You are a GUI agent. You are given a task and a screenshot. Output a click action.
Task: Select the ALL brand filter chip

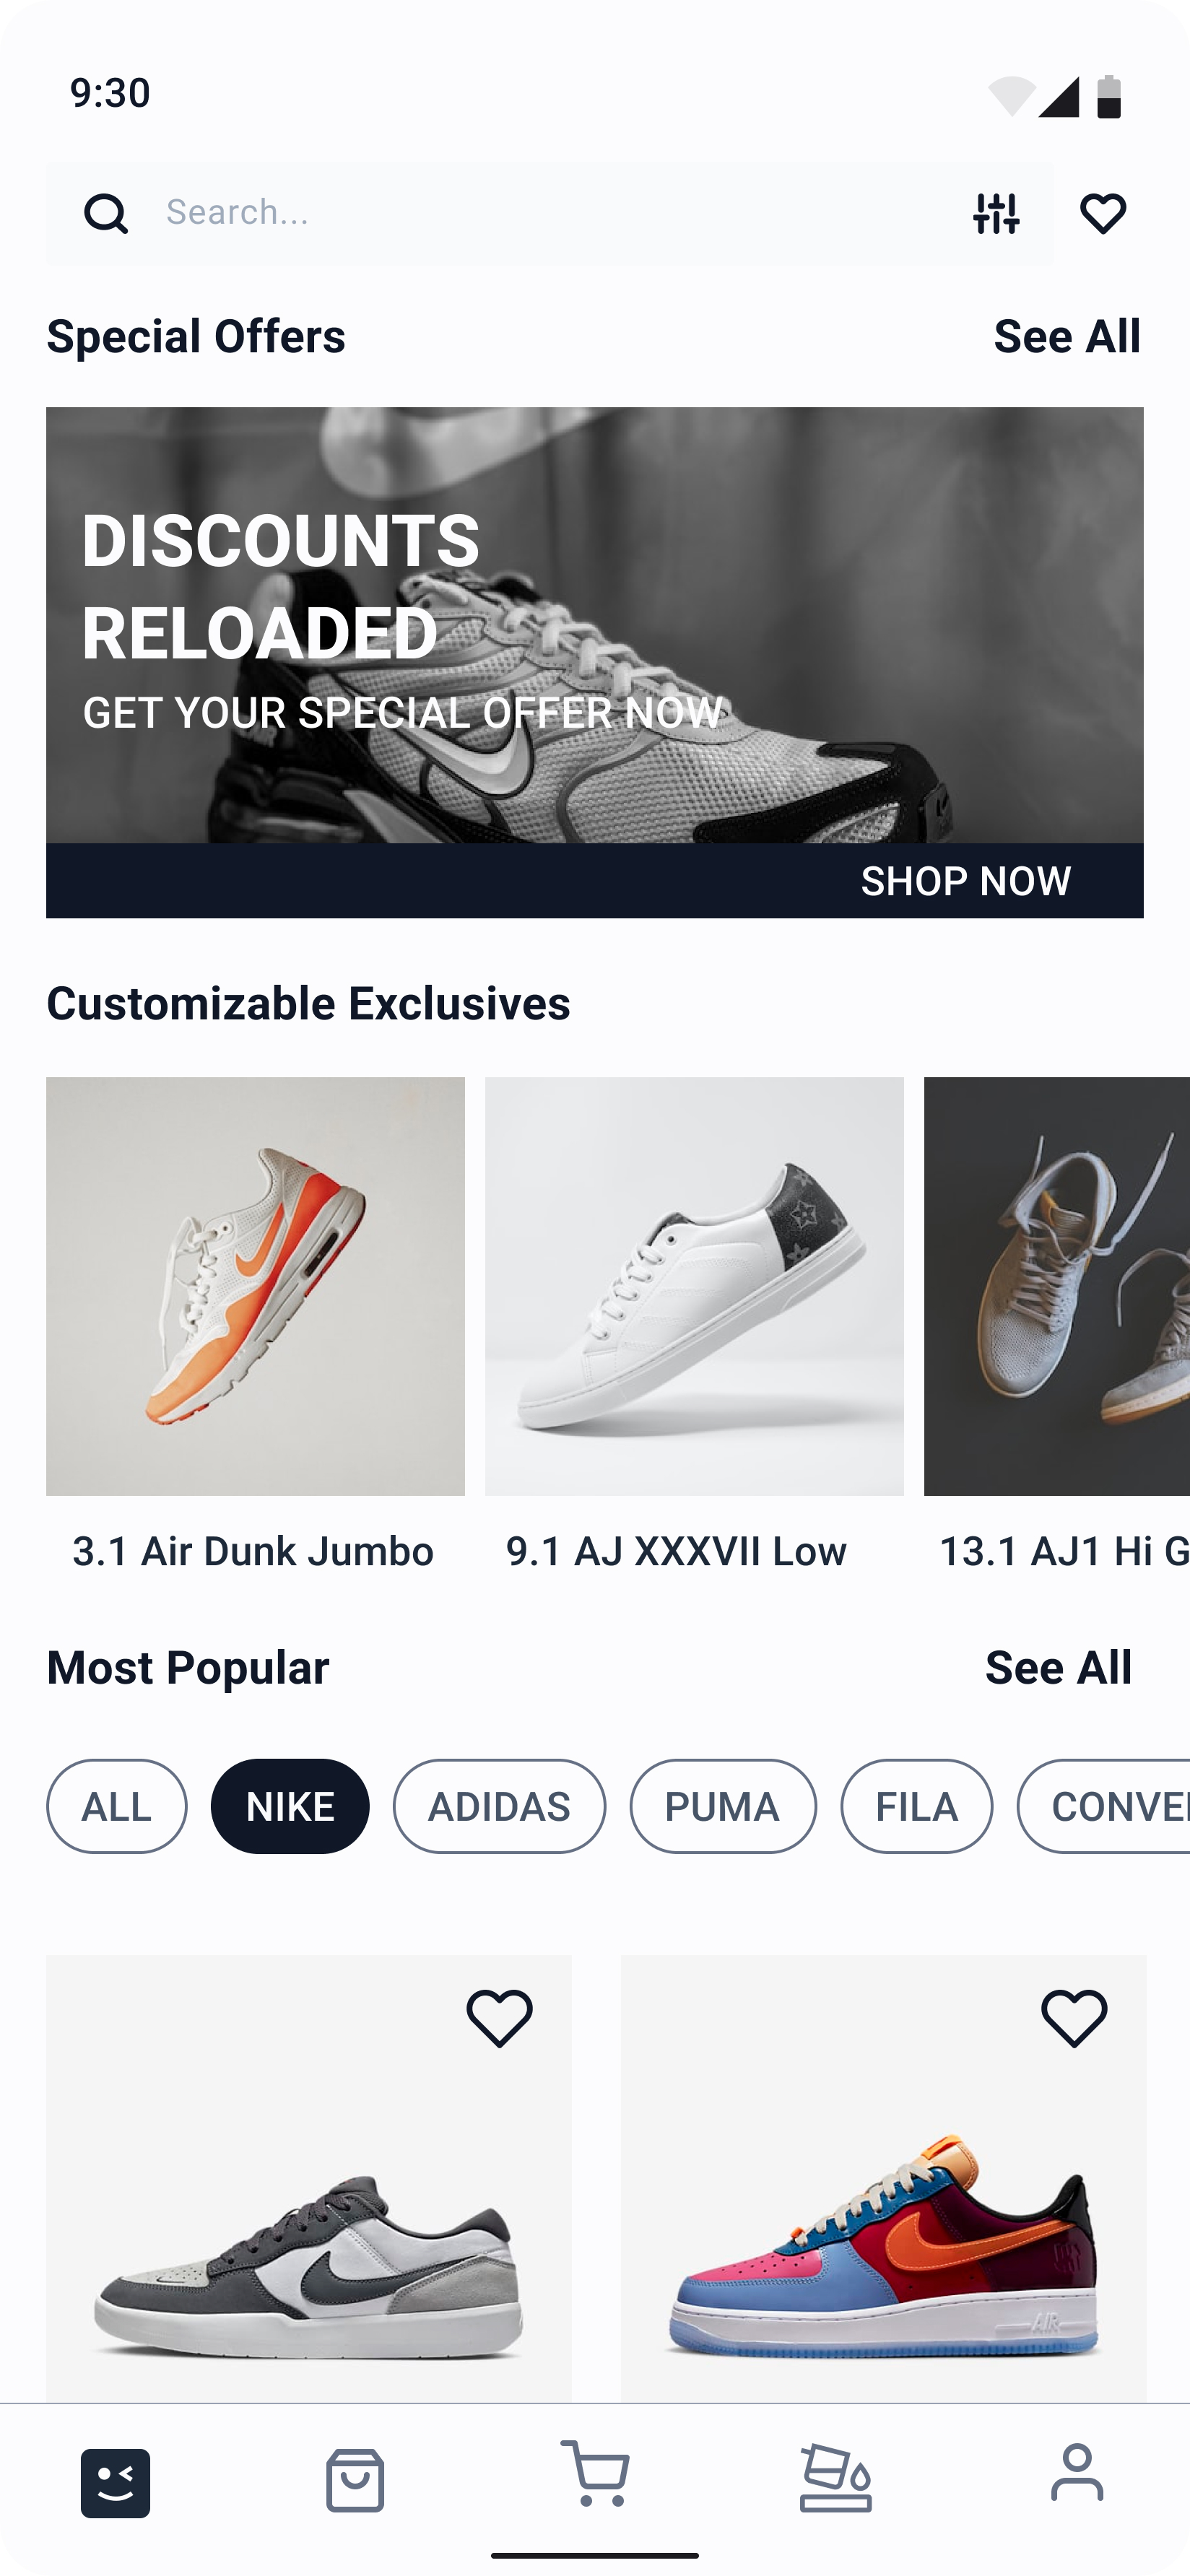pos(116,1806)
